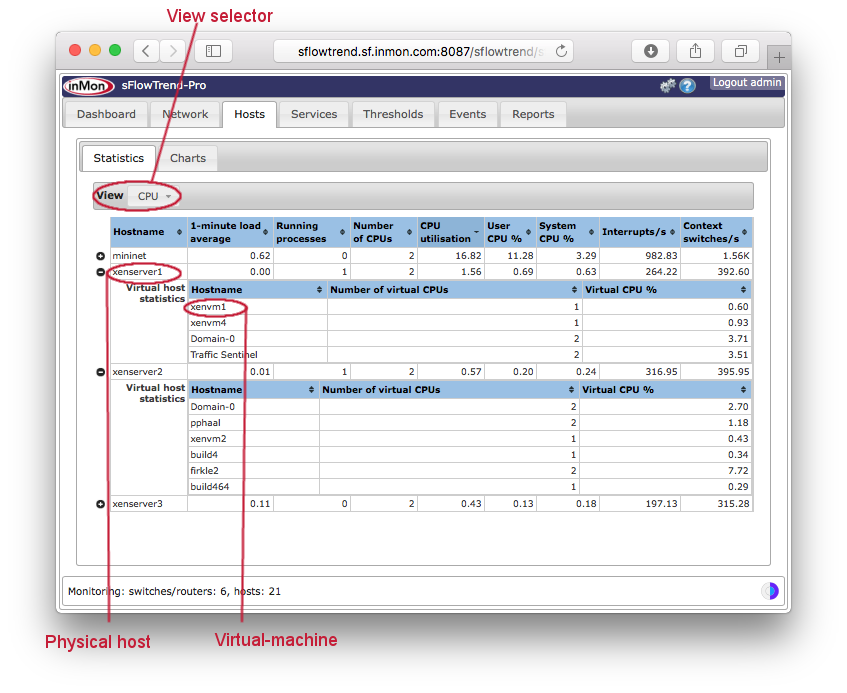This screenshot has height=693, width=847.
Task: Click the InMon logo
Action: pos(89,86)
